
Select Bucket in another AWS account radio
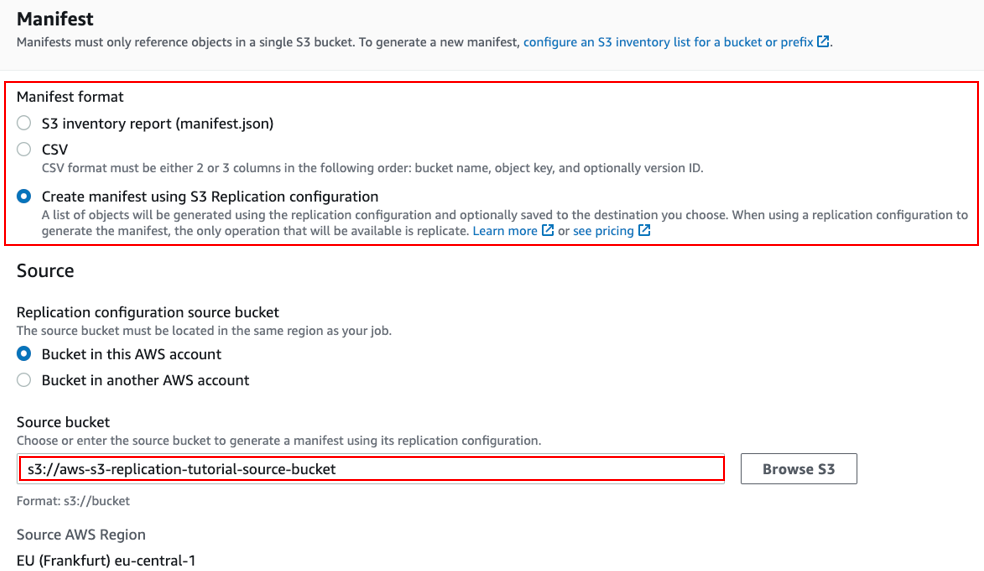point(24,380)
